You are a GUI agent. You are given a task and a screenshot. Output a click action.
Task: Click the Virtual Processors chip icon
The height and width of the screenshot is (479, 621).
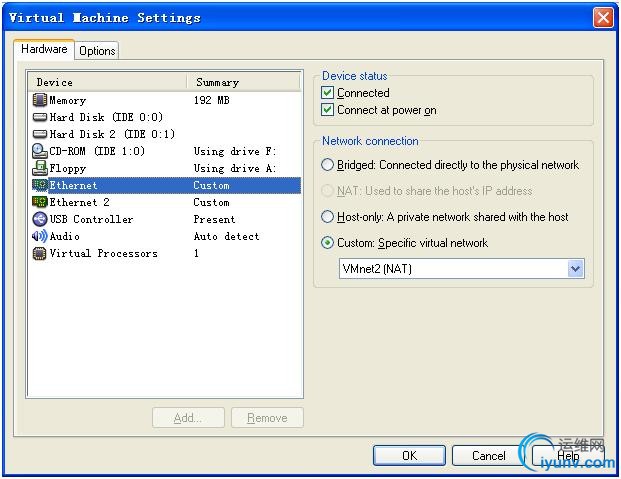pos(40,253)
